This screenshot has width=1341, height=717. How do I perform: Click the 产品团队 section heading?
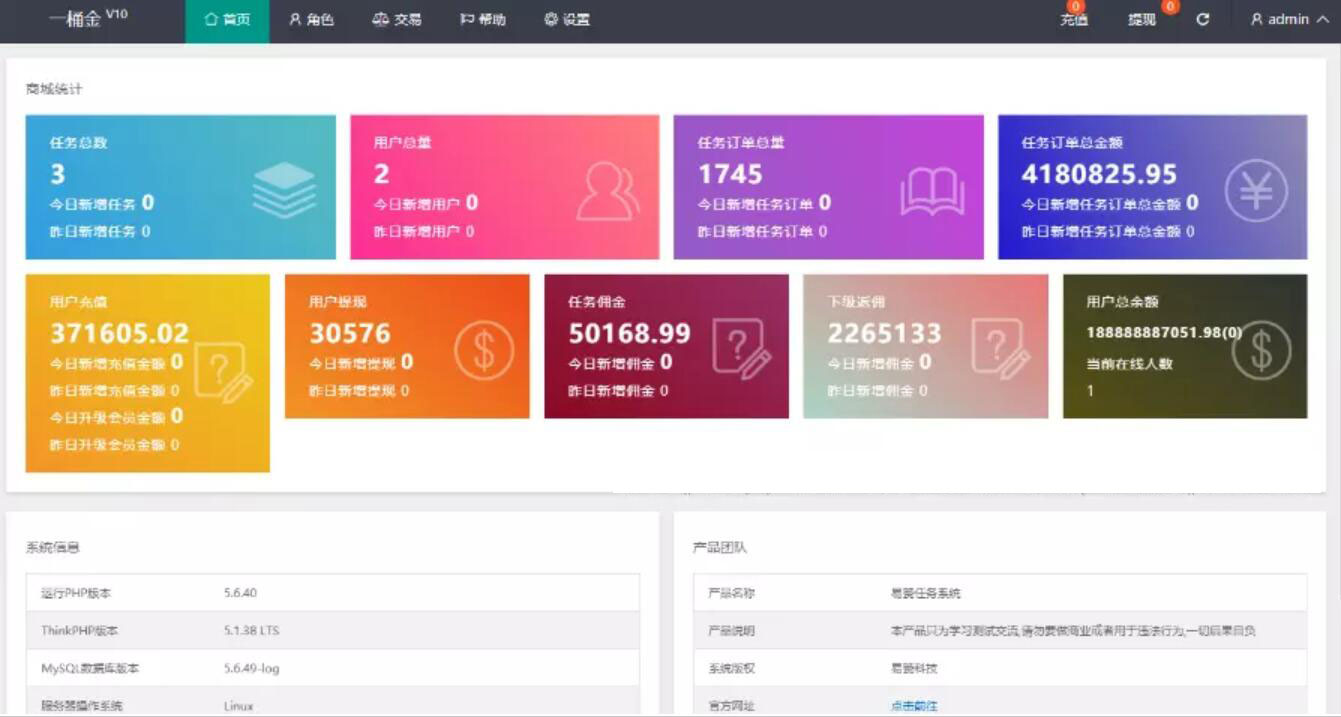point(720,547)
